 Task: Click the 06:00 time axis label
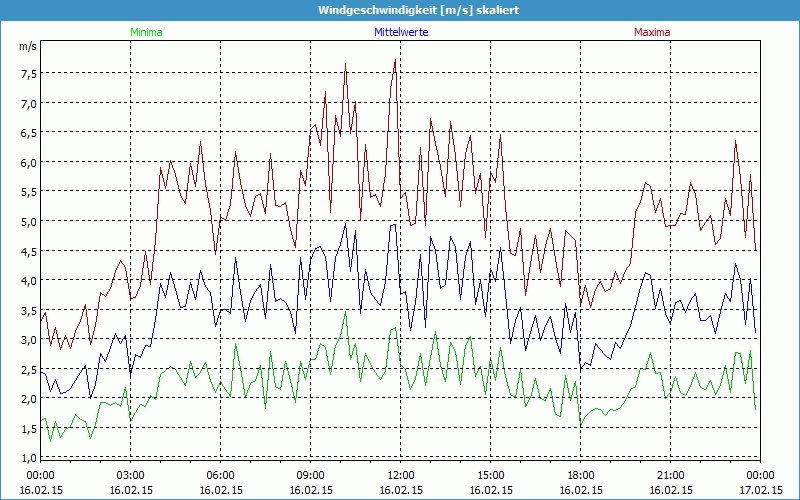[220, 475]
